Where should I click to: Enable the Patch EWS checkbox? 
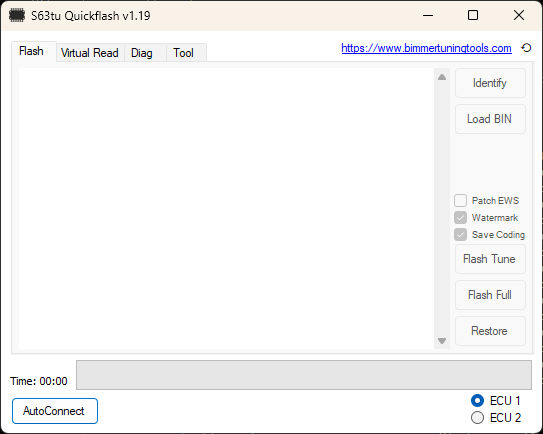click(x=460, y=201)
